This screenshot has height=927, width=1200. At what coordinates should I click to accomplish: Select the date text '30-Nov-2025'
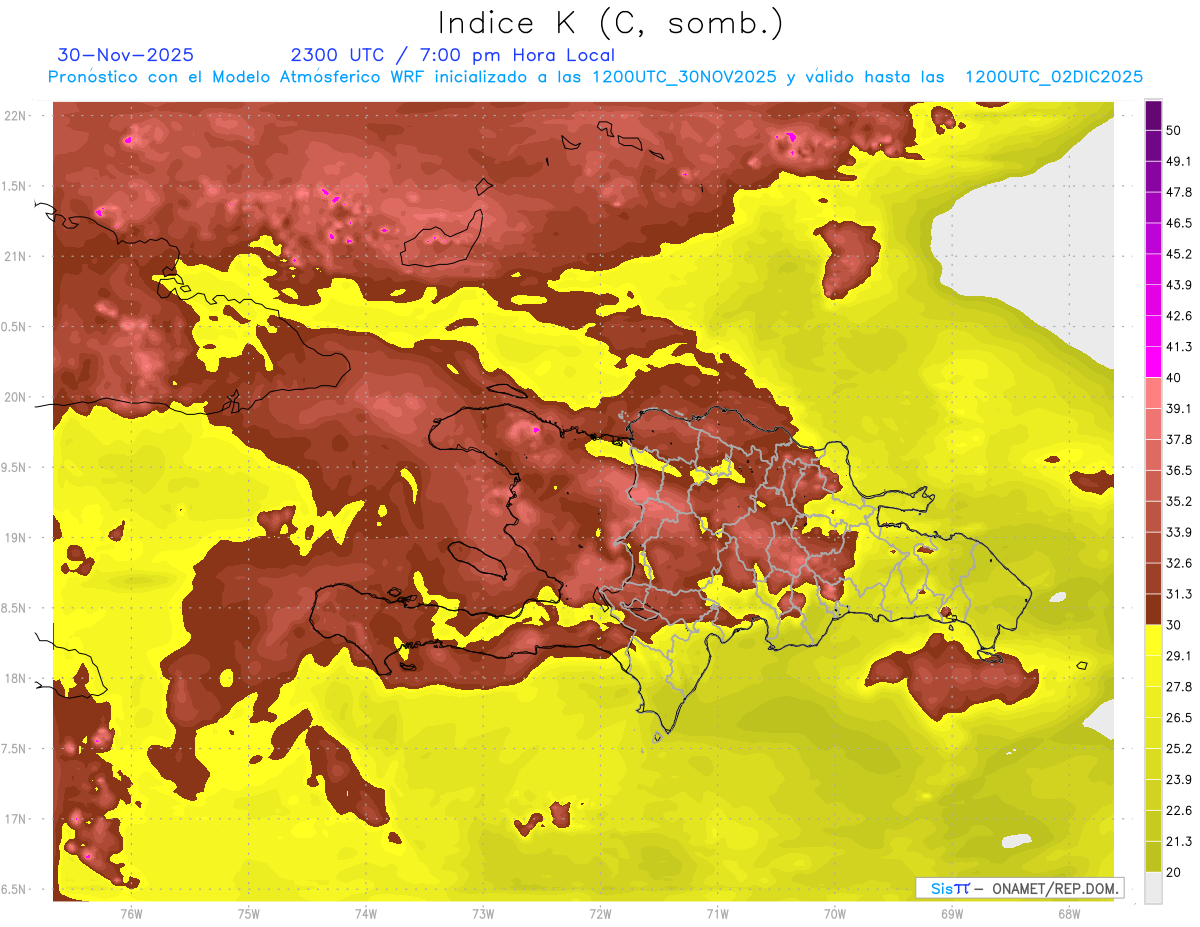coord(126,55)
